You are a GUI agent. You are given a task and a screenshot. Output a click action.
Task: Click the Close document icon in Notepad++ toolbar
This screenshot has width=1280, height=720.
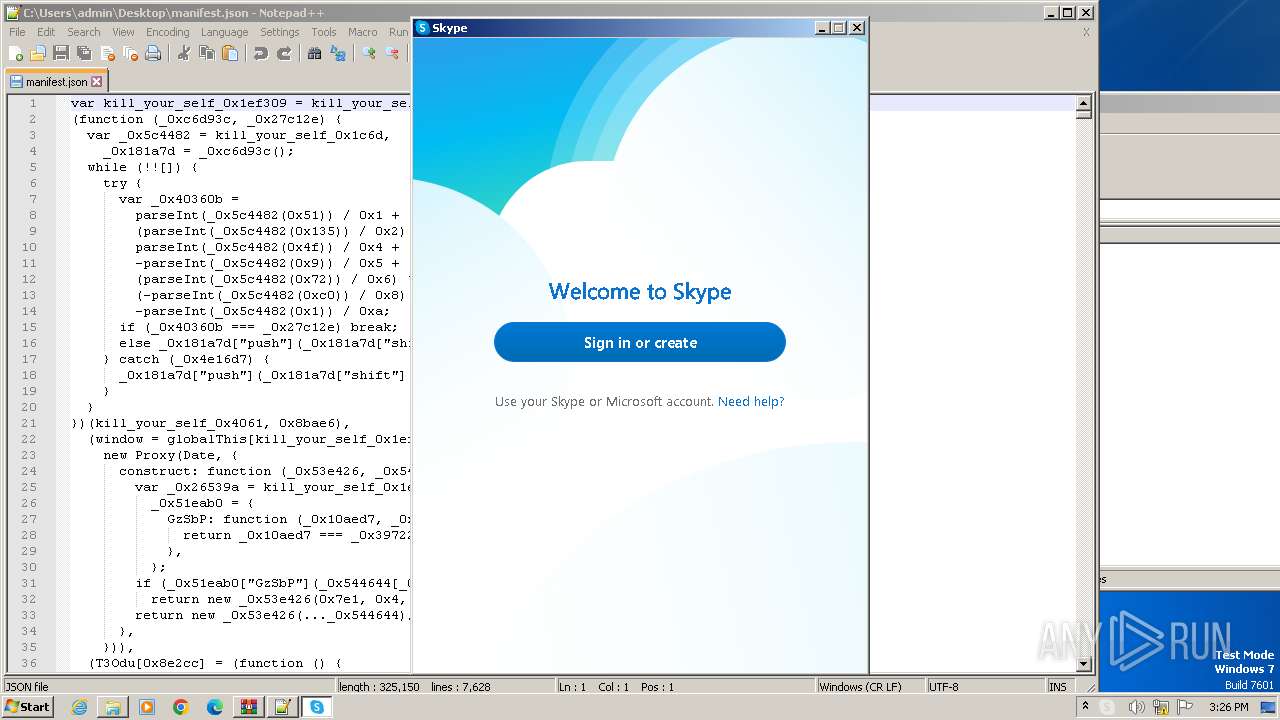107,54
